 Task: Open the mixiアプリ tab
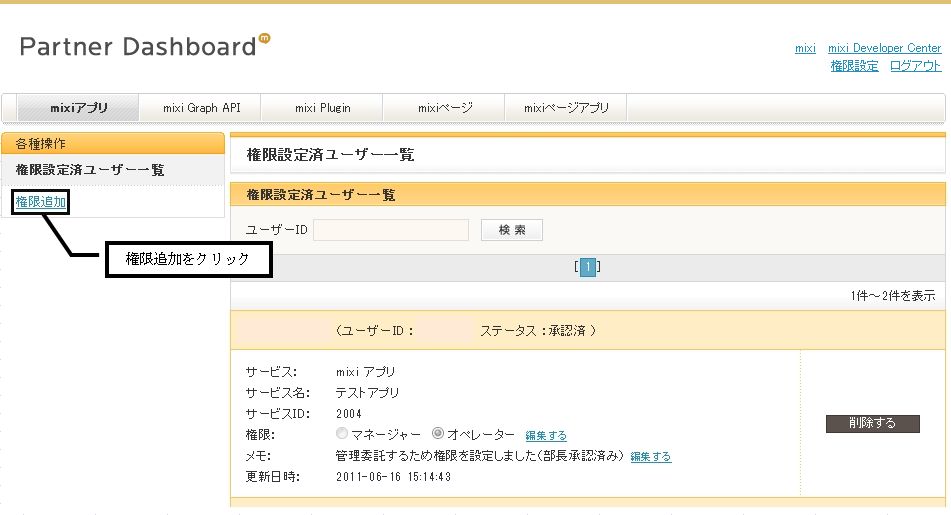(x=78, y=108)
